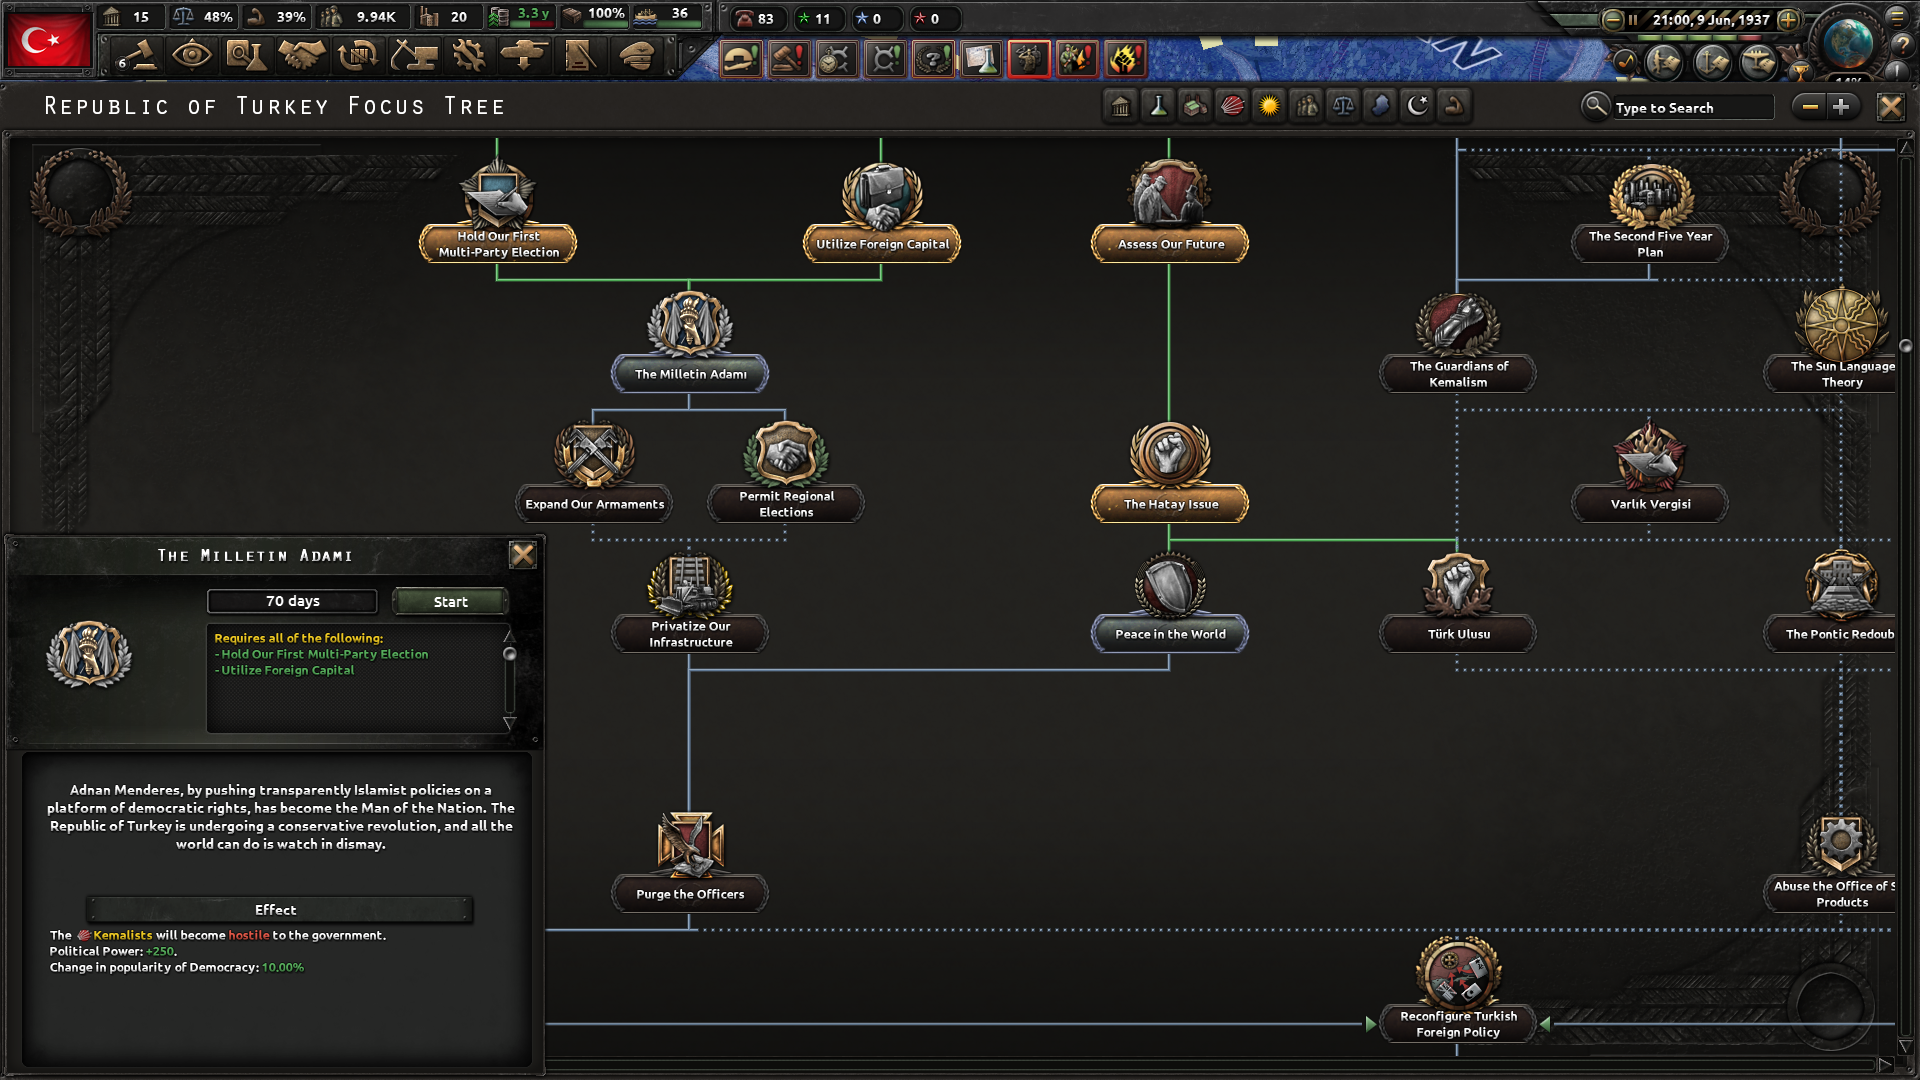
Task: Click the focus tree vertical scrollbar thumb
Action: (x=1905, y=346)
